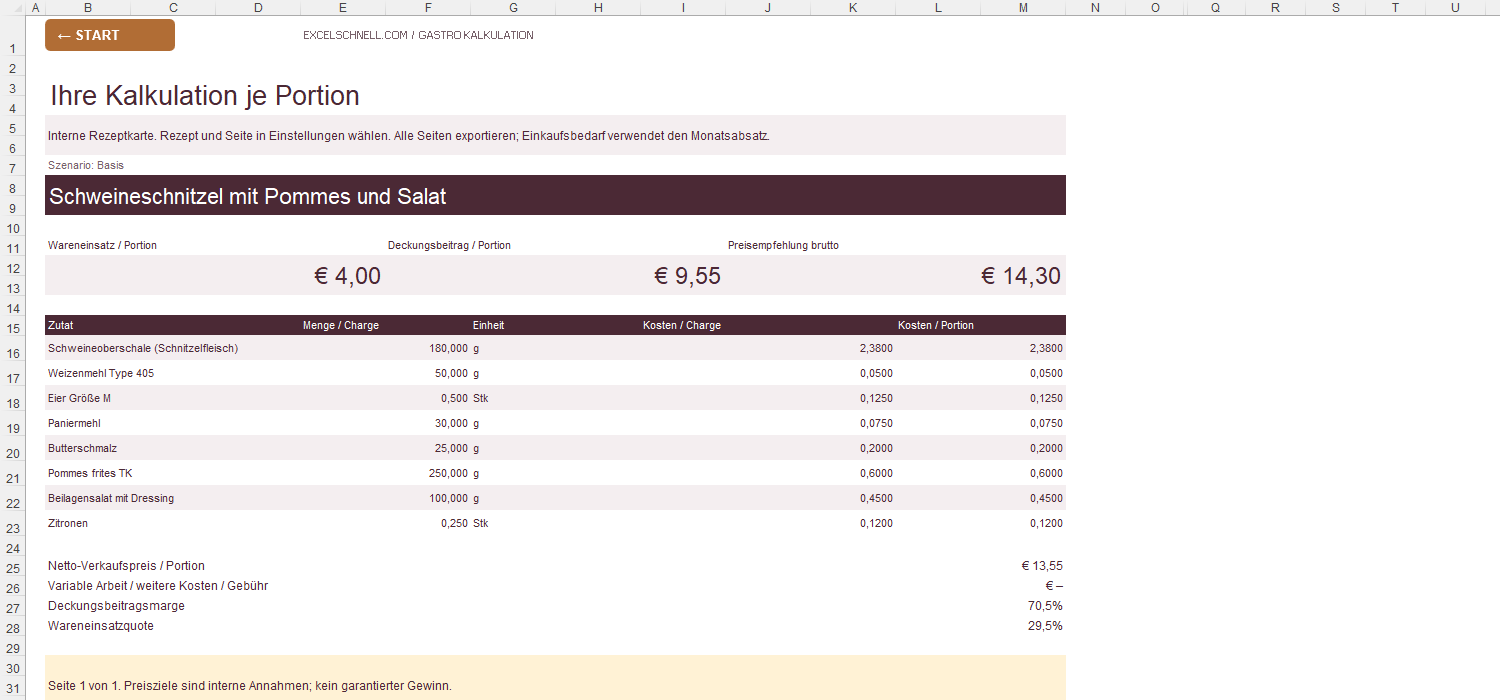
Task: Click the Seite 1 von 1 footer note
Action: (x=250, y=686)
